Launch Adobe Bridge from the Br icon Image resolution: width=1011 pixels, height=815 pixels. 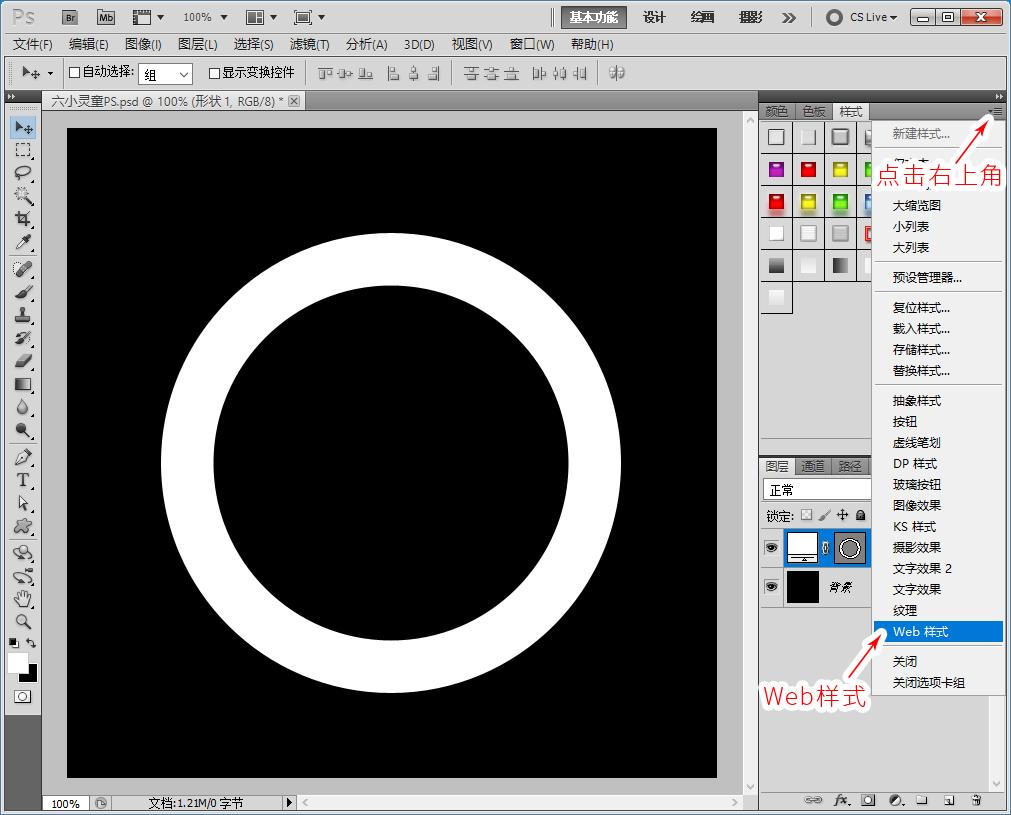pos(69,17)
